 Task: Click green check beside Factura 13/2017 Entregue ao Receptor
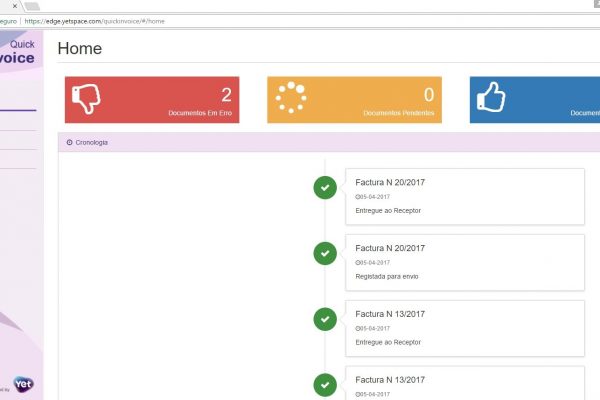[x=325, y=319]
